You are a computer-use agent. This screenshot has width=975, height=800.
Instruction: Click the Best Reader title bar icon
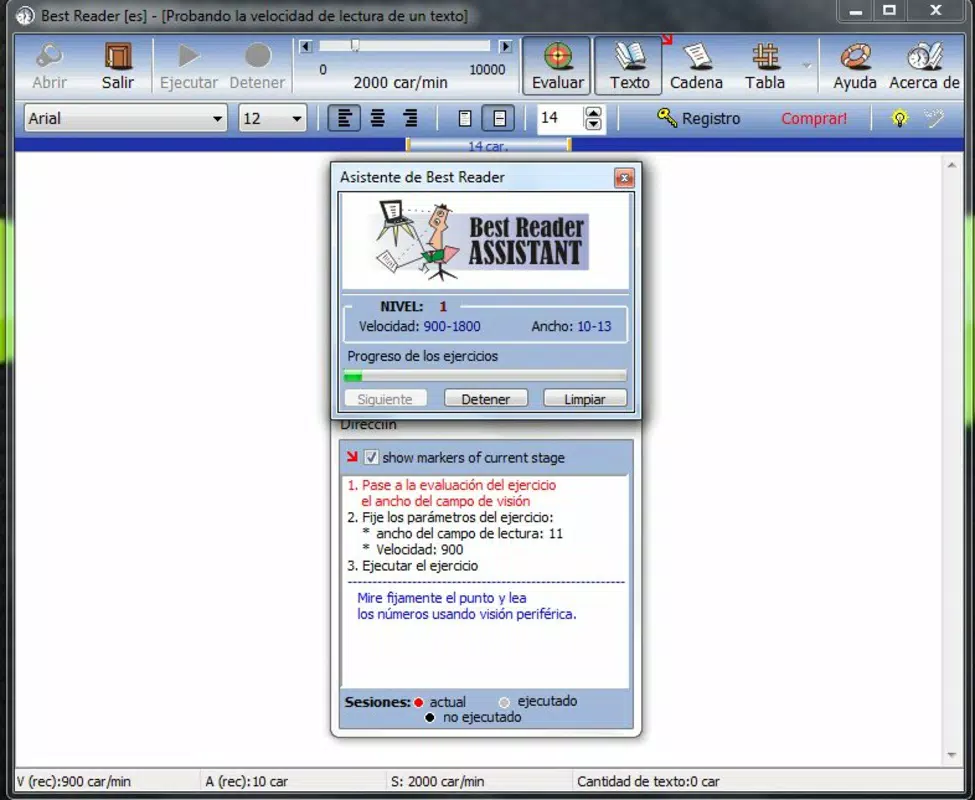[25, 16]
